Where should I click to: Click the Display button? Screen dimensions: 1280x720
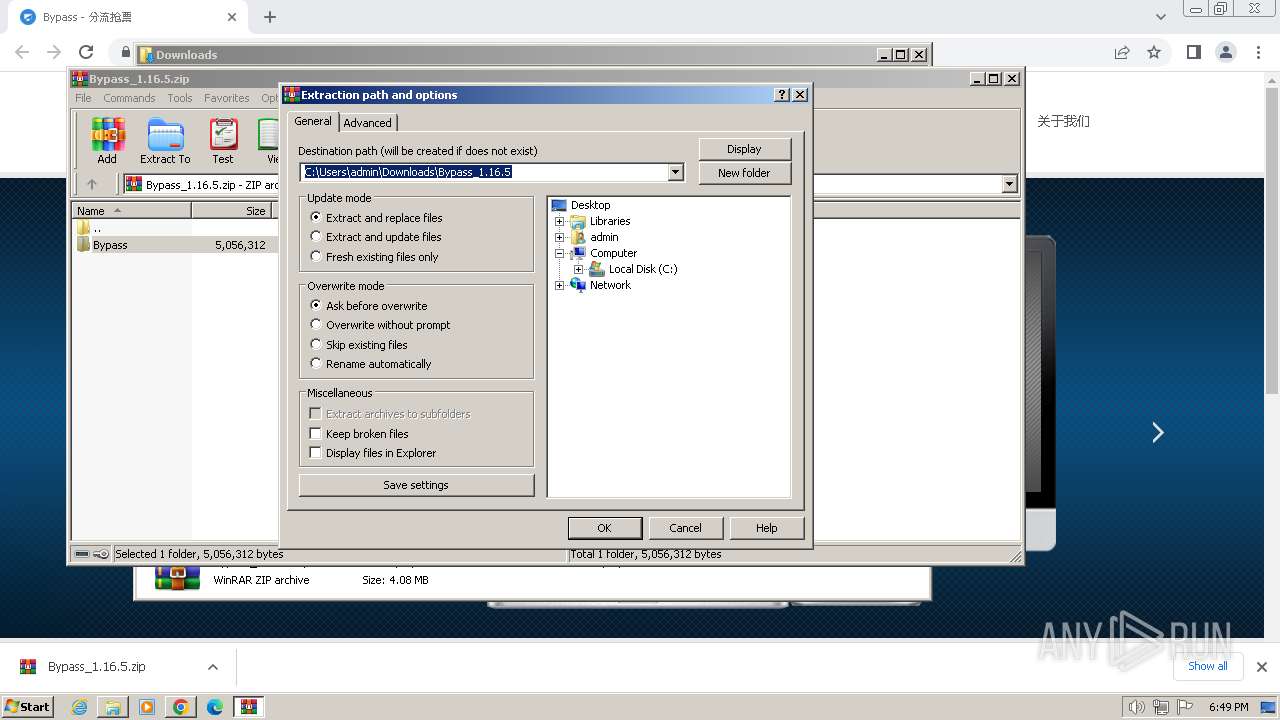[744, 149]
